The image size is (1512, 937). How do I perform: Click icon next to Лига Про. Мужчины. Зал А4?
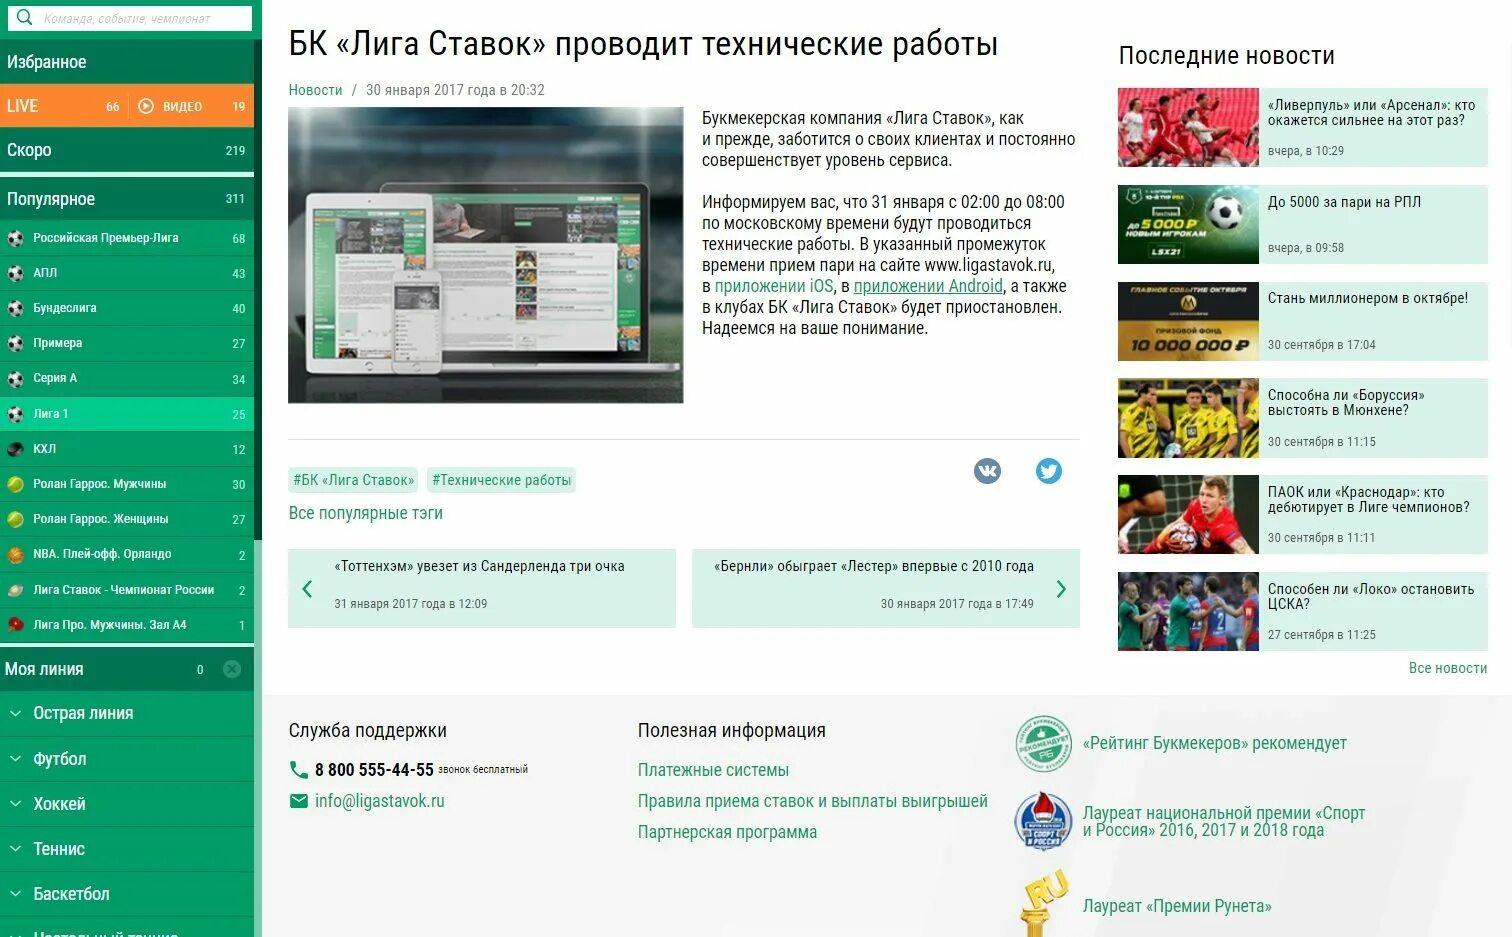[15, 625]
